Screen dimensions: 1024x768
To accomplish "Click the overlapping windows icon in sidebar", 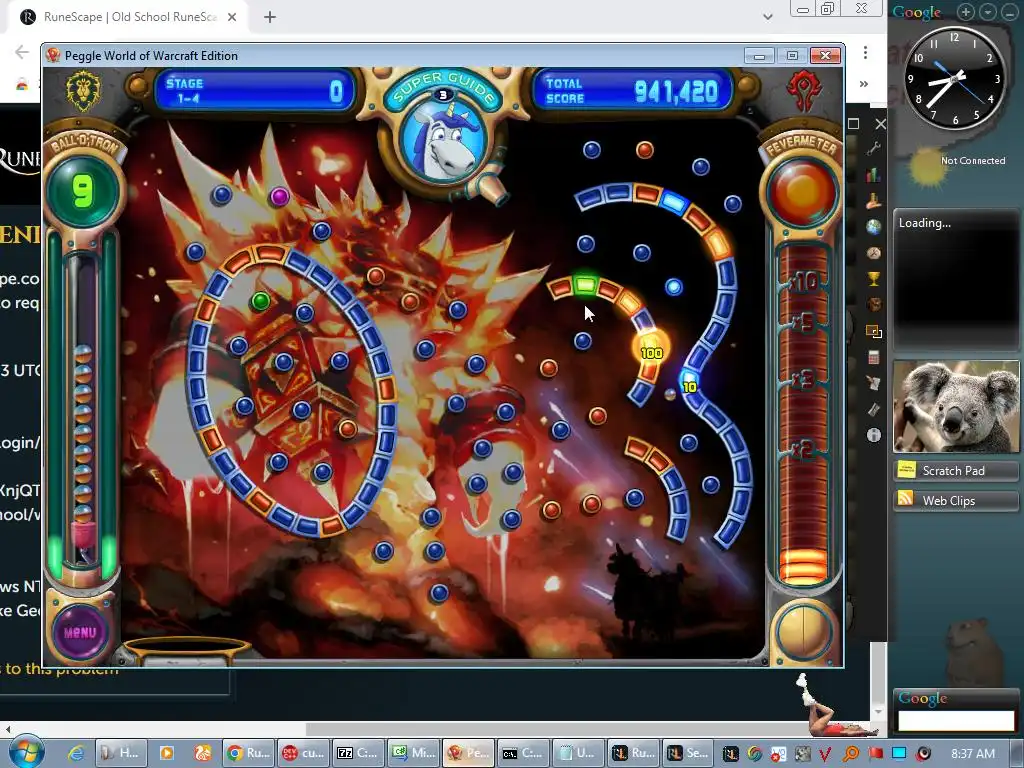I will point(874,331).
